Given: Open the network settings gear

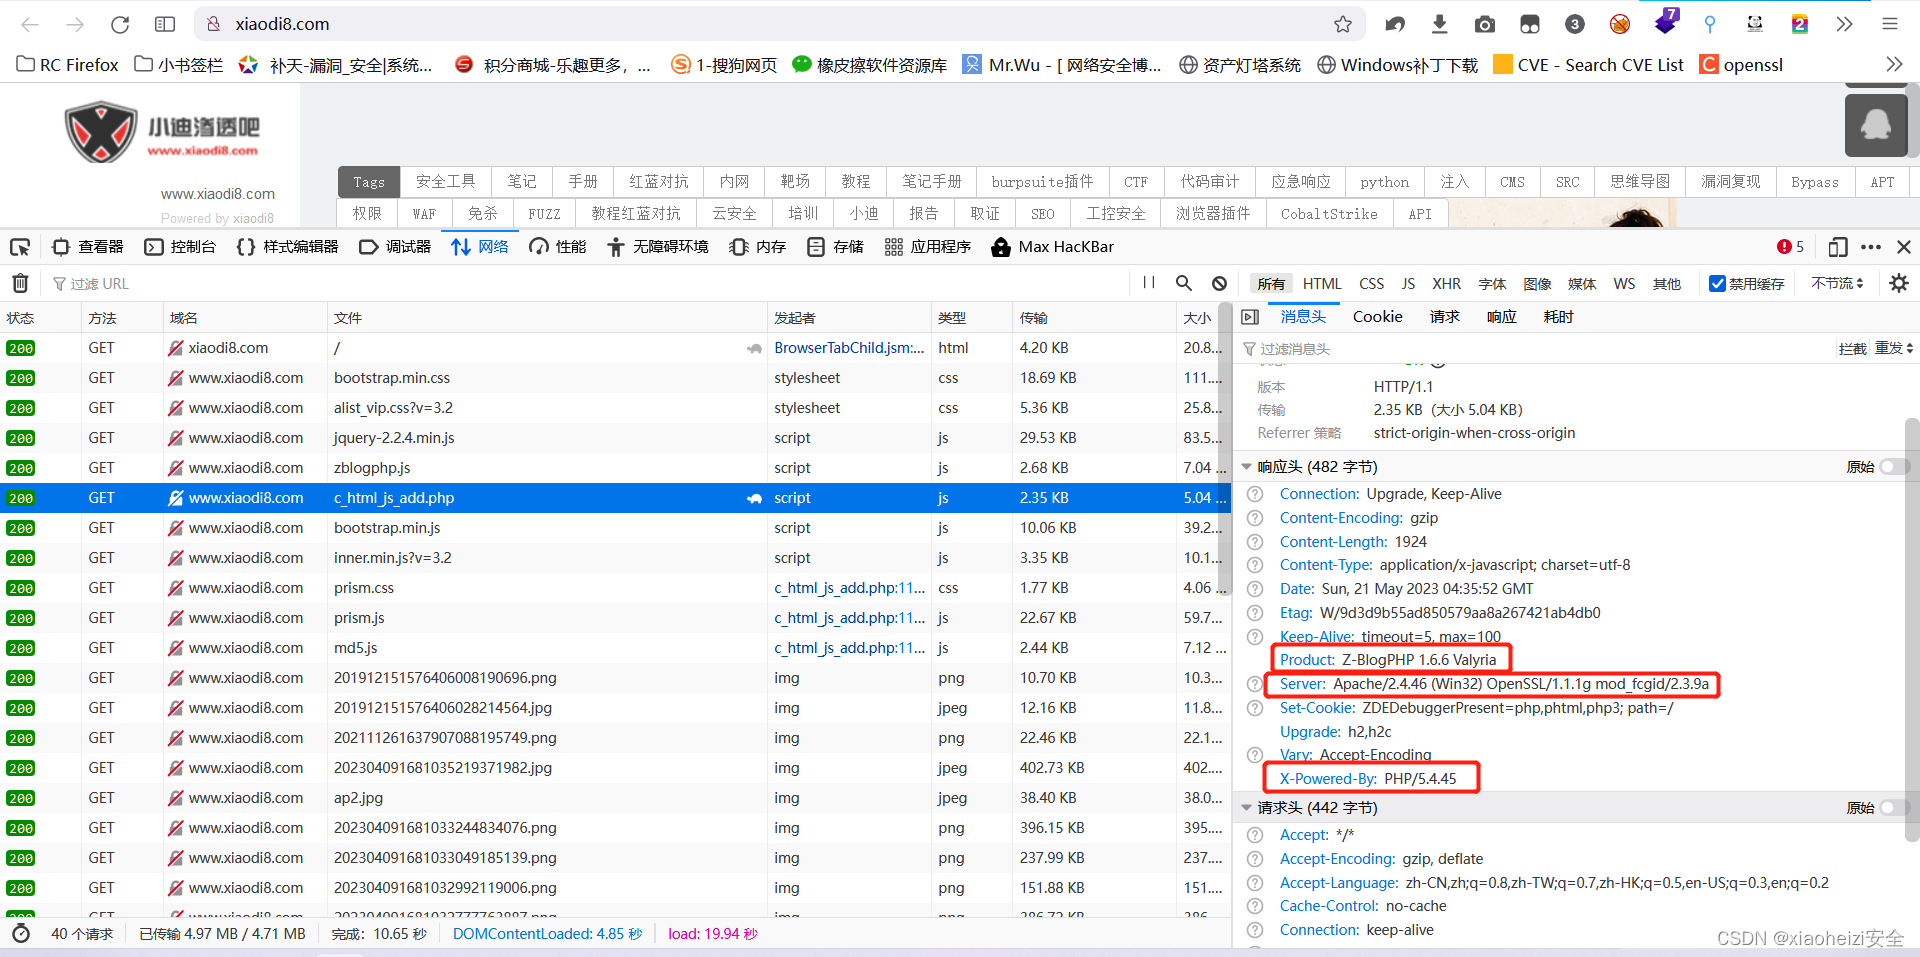Looking at the screenshot, I should click(1898, 283).
